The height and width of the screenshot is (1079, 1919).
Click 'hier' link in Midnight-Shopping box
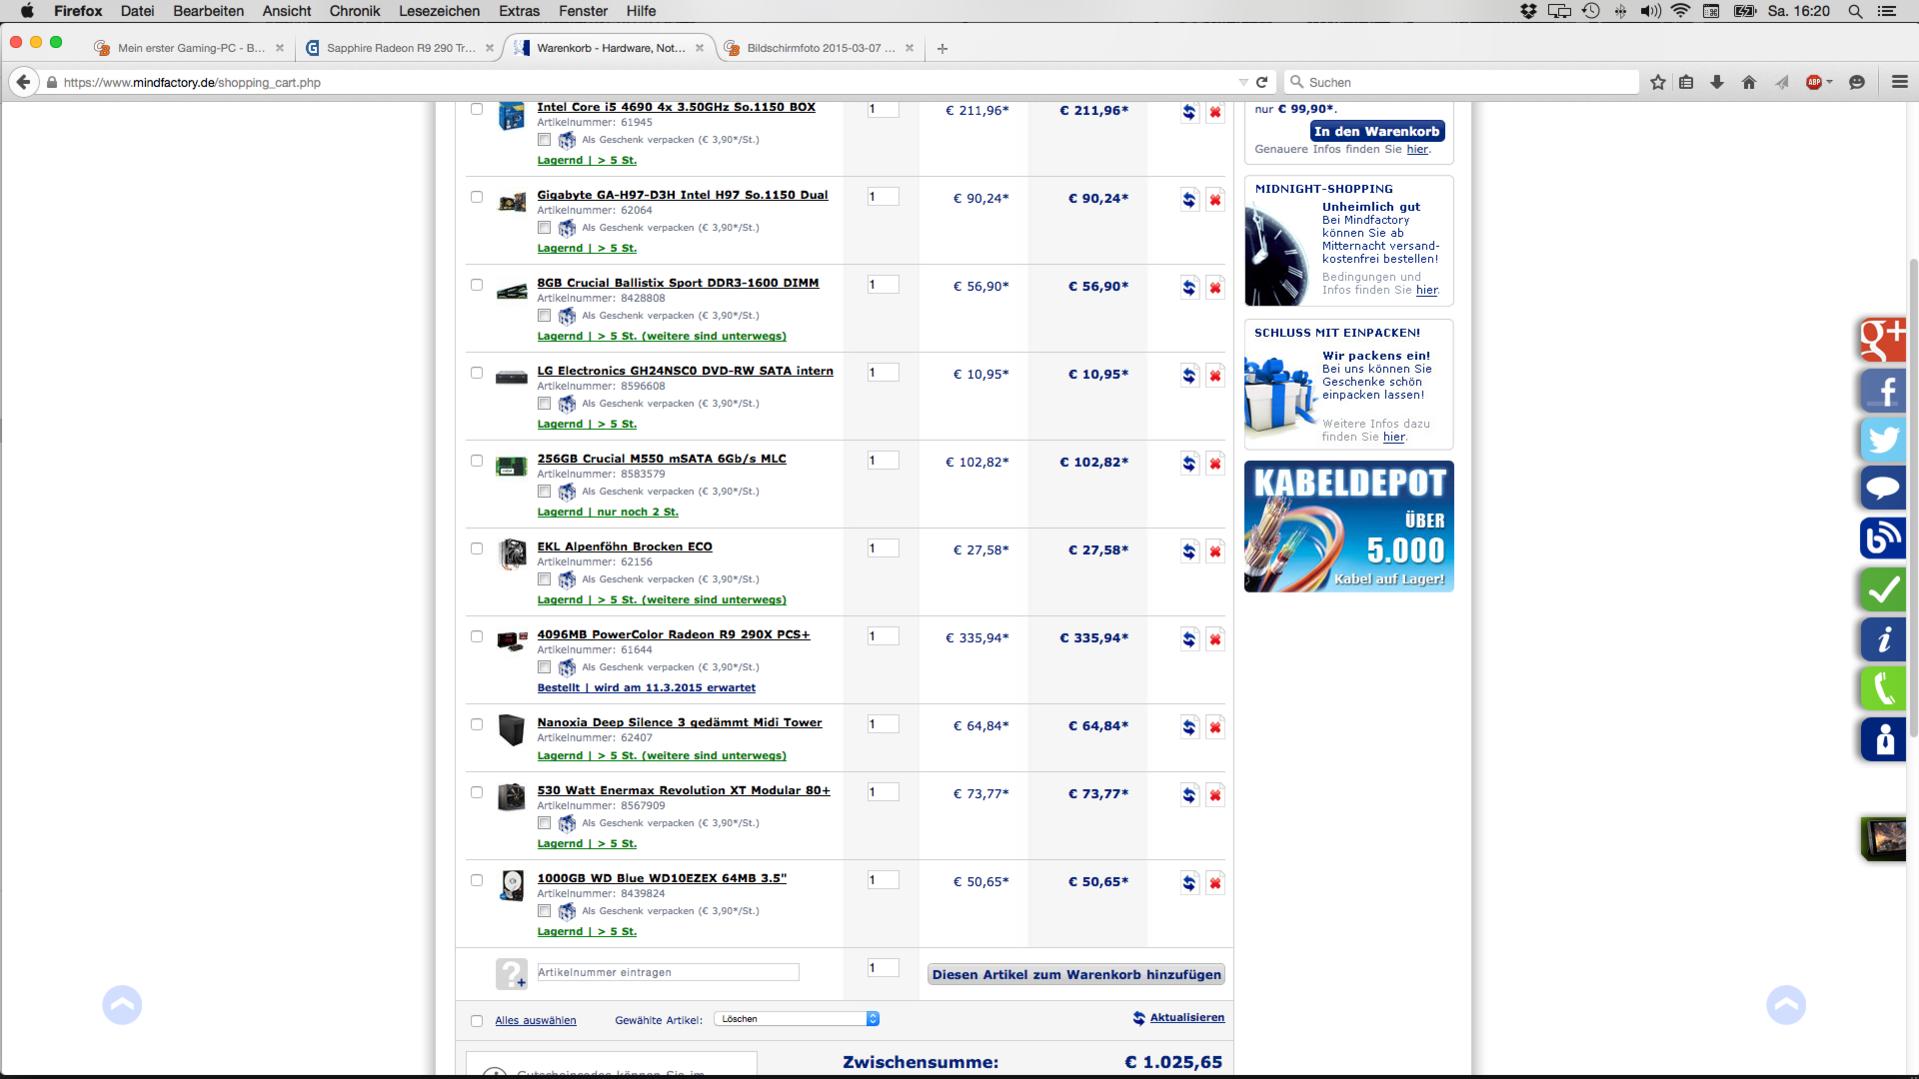1427,291
